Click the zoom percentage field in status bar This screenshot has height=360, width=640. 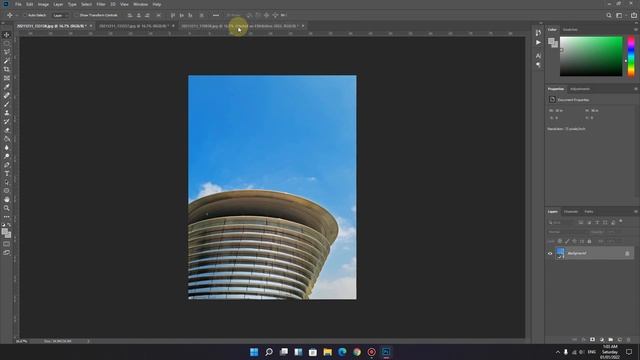point(22,341)
